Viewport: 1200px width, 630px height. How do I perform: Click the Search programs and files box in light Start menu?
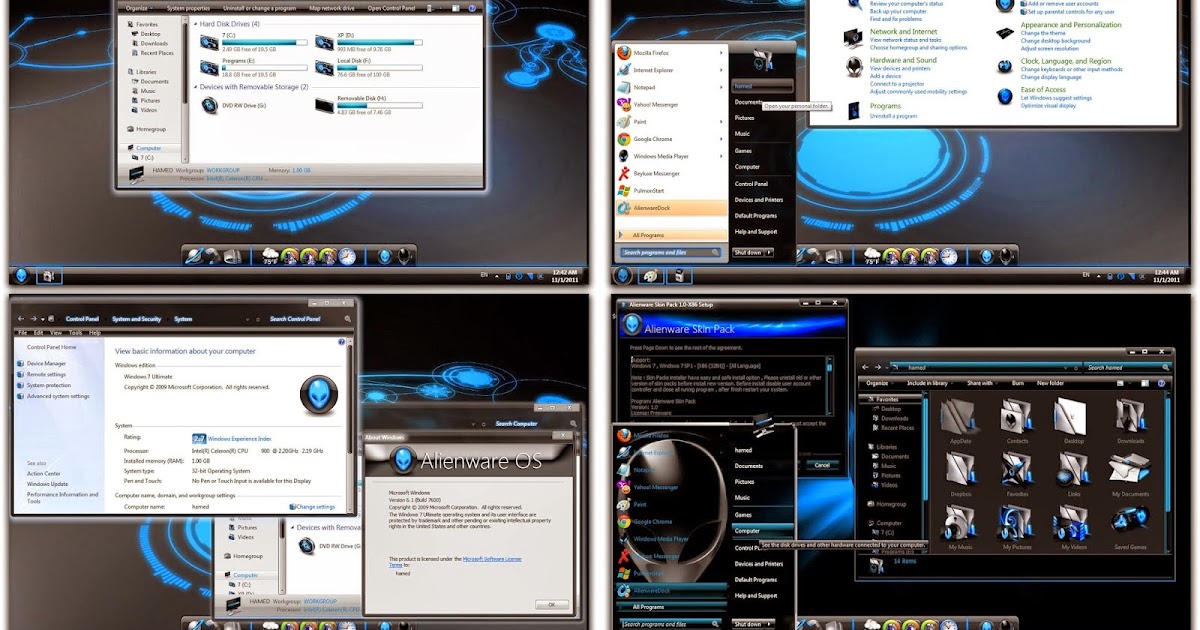coord(670,253)
